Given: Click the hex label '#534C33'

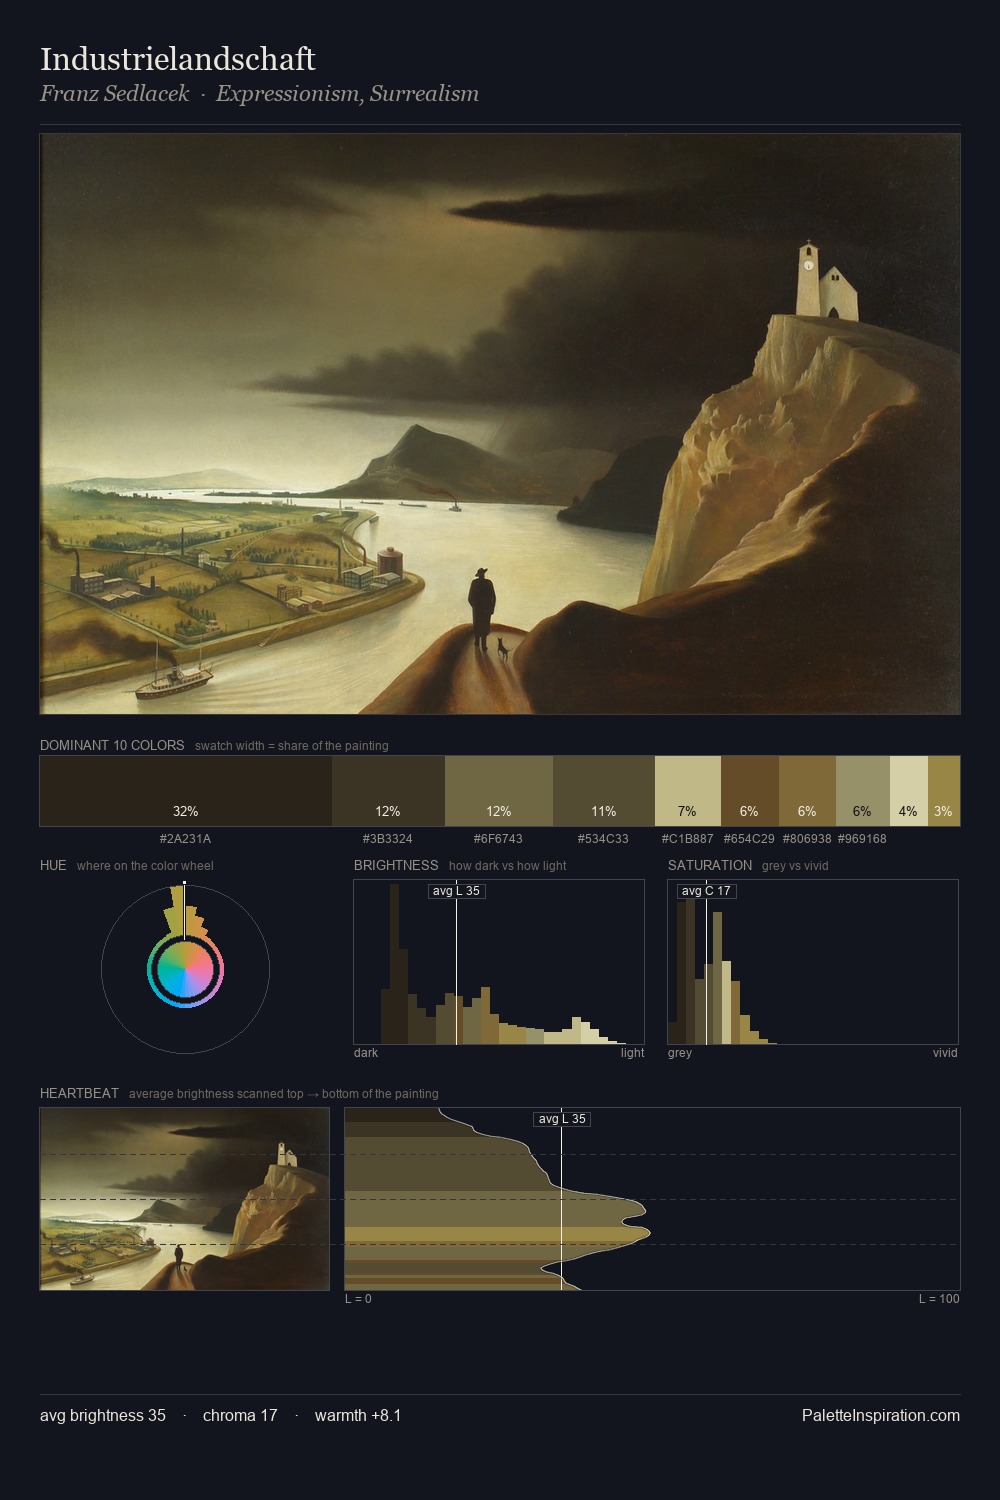Looking at the screenshot, I should tap(603, 839).
